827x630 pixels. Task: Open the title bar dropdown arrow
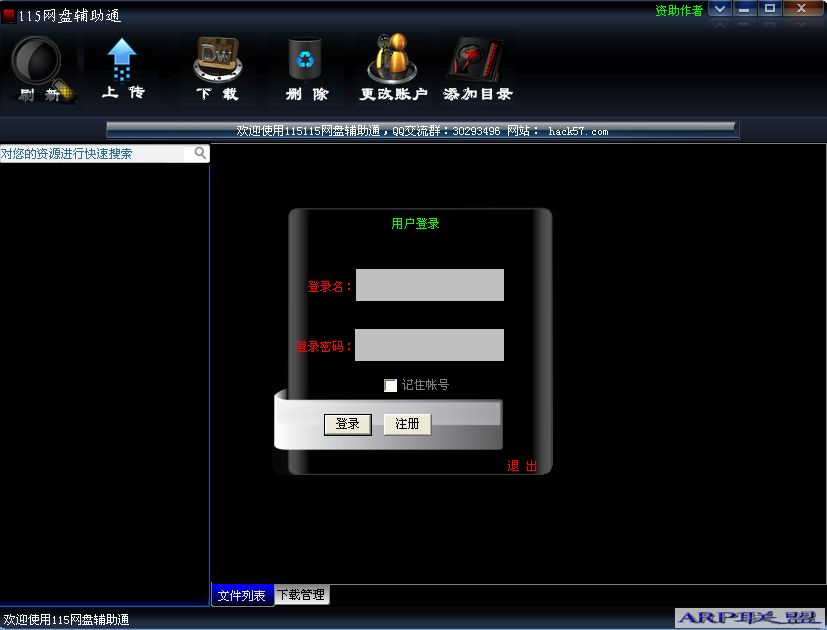coord(719,8)
